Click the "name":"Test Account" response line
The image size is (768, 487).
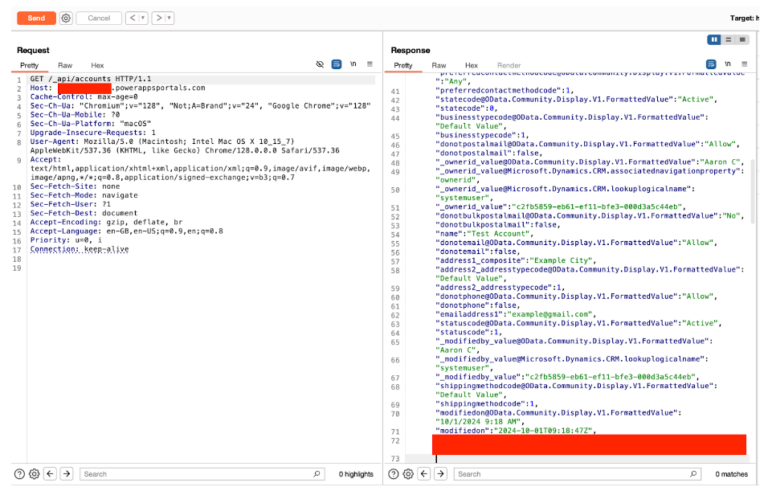pyautogui.click(x=484, y=234)
